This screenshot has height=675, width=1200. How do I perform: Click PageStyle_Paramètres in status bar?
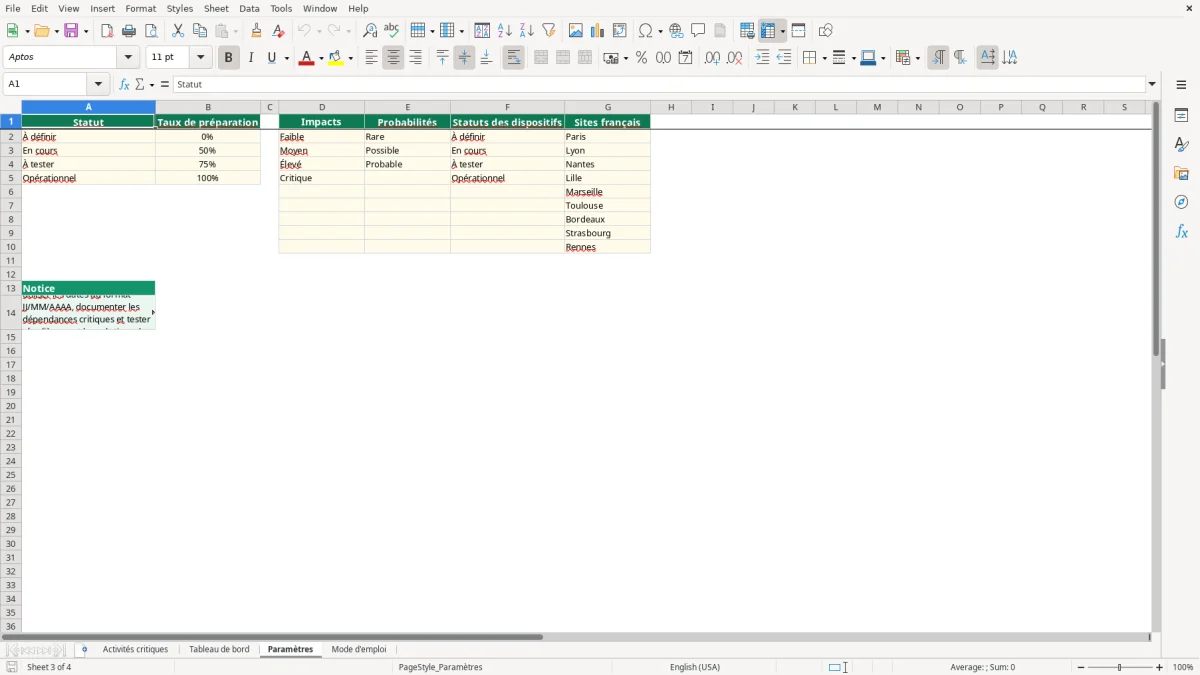pyautogui.click(x=440, y=667)
